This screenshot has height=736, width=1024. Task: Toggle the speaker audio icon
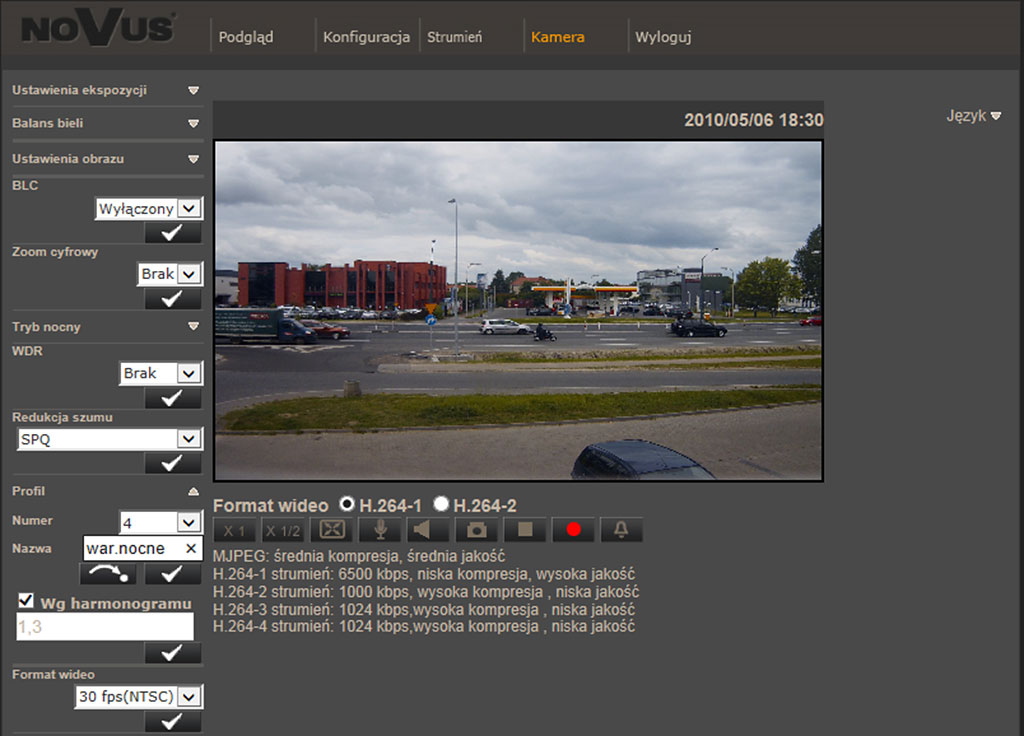coord(428,530)
